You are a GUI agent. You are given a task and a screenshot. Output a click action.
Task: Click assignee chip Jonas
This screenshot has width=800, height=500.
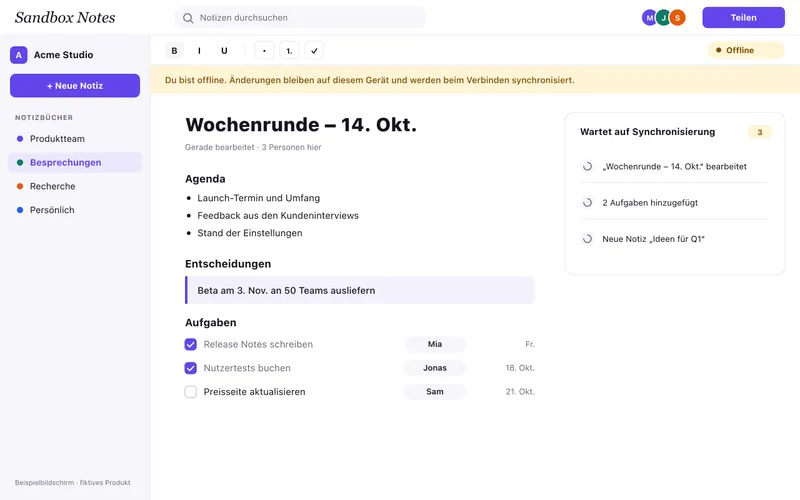pos(435,368)
